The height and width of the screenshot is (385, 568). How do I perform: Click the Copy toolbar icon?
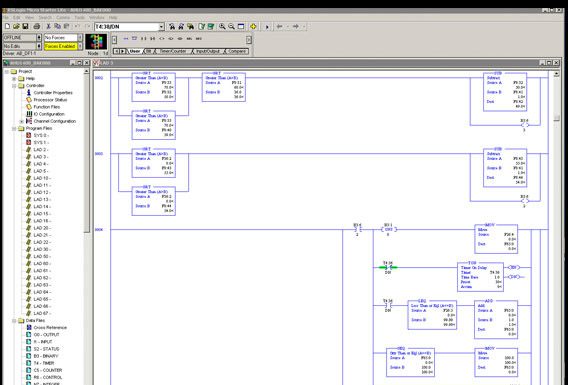[x=58, y=26]
